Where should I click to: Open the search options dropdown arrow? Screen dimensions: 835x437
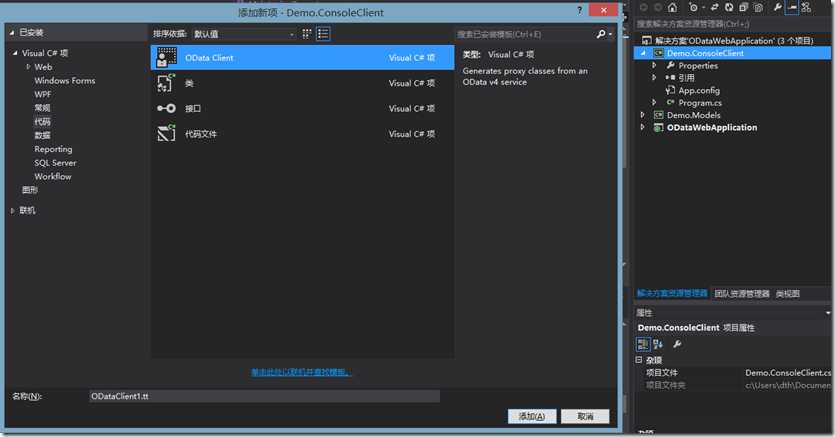pos(610,34)
